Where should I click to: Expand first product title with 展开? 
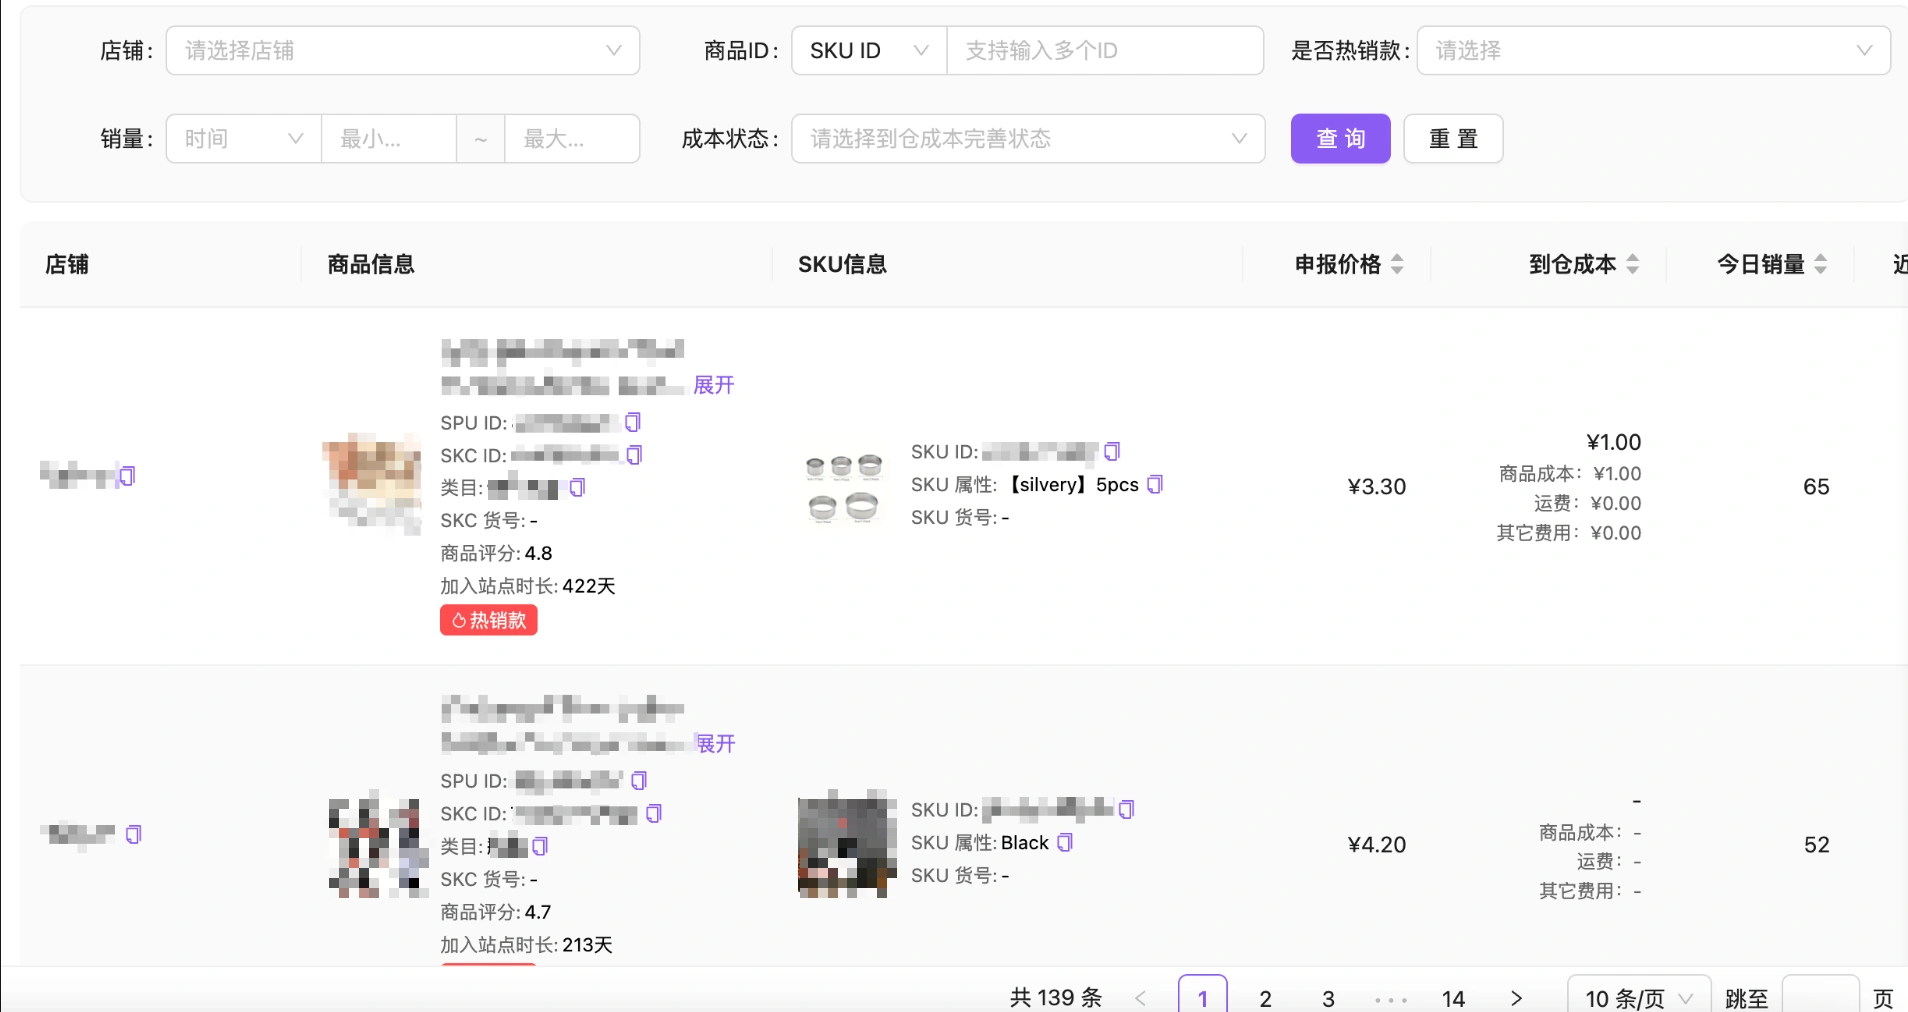coord(714,385)
